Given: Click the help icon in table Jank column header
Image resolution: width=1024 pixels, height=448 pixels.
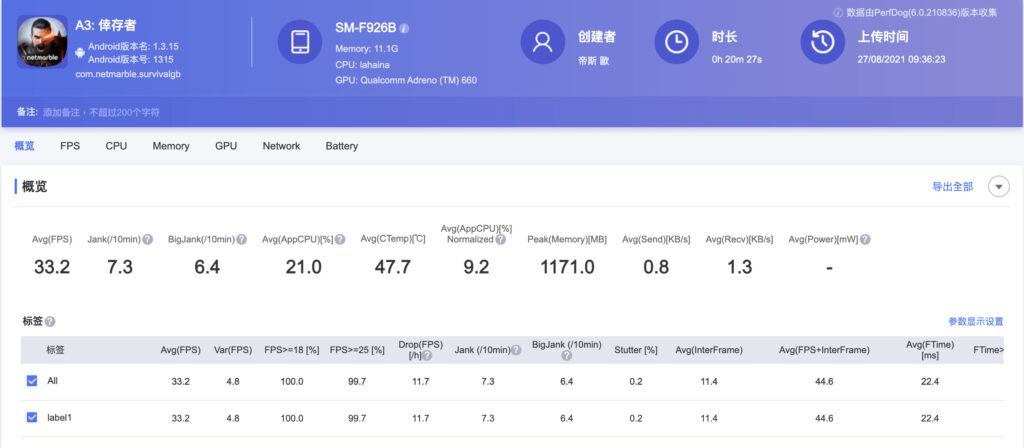Looking at the screenshot, I should tap(516, 350).
